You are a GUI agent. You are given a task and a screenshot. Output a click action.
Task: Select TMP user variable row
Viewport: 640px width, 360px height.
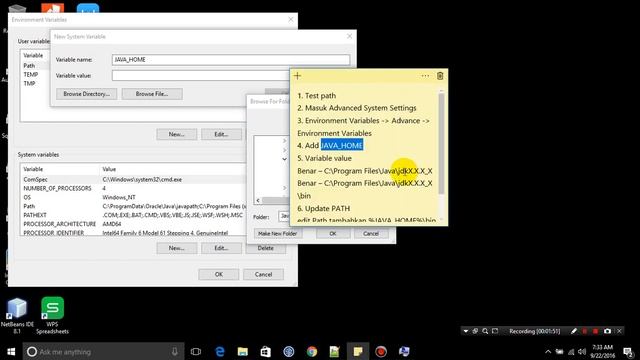(x=36, y=84)
